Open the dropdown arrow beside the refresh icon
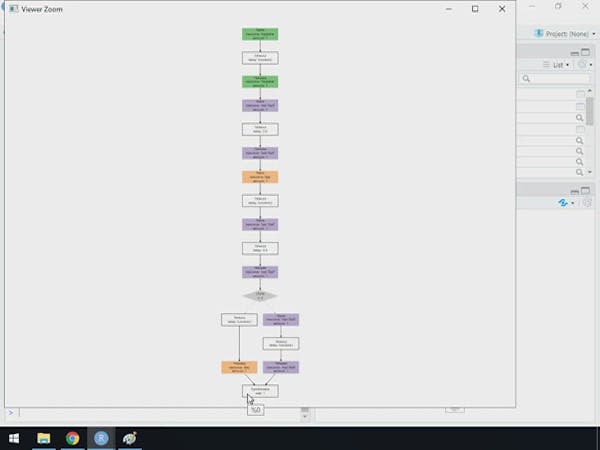 (591, 65)
